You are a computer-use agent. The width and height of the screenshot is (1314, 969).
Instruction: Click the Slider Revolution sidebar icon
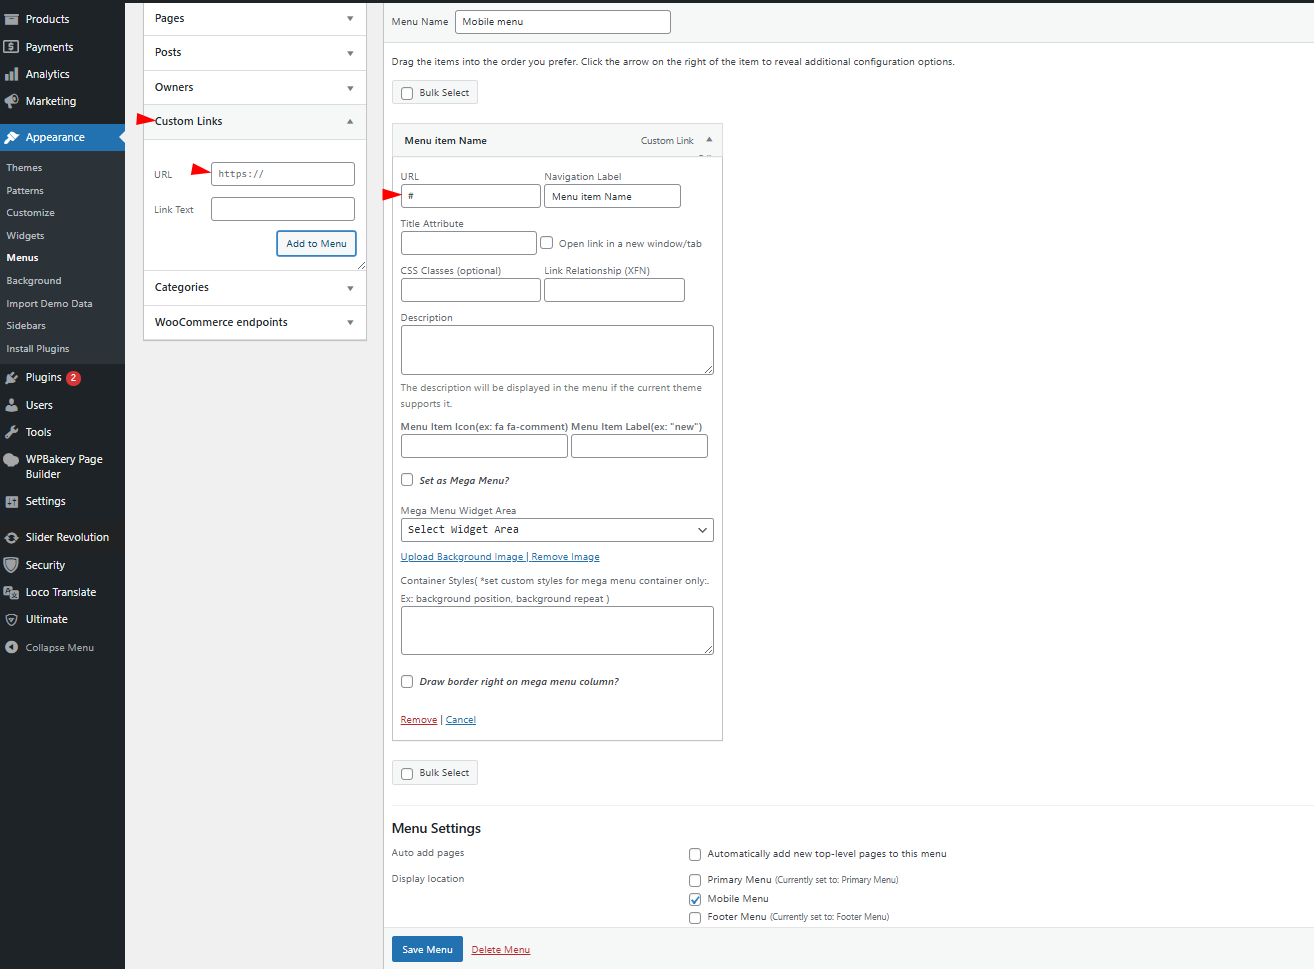(12, 538)
